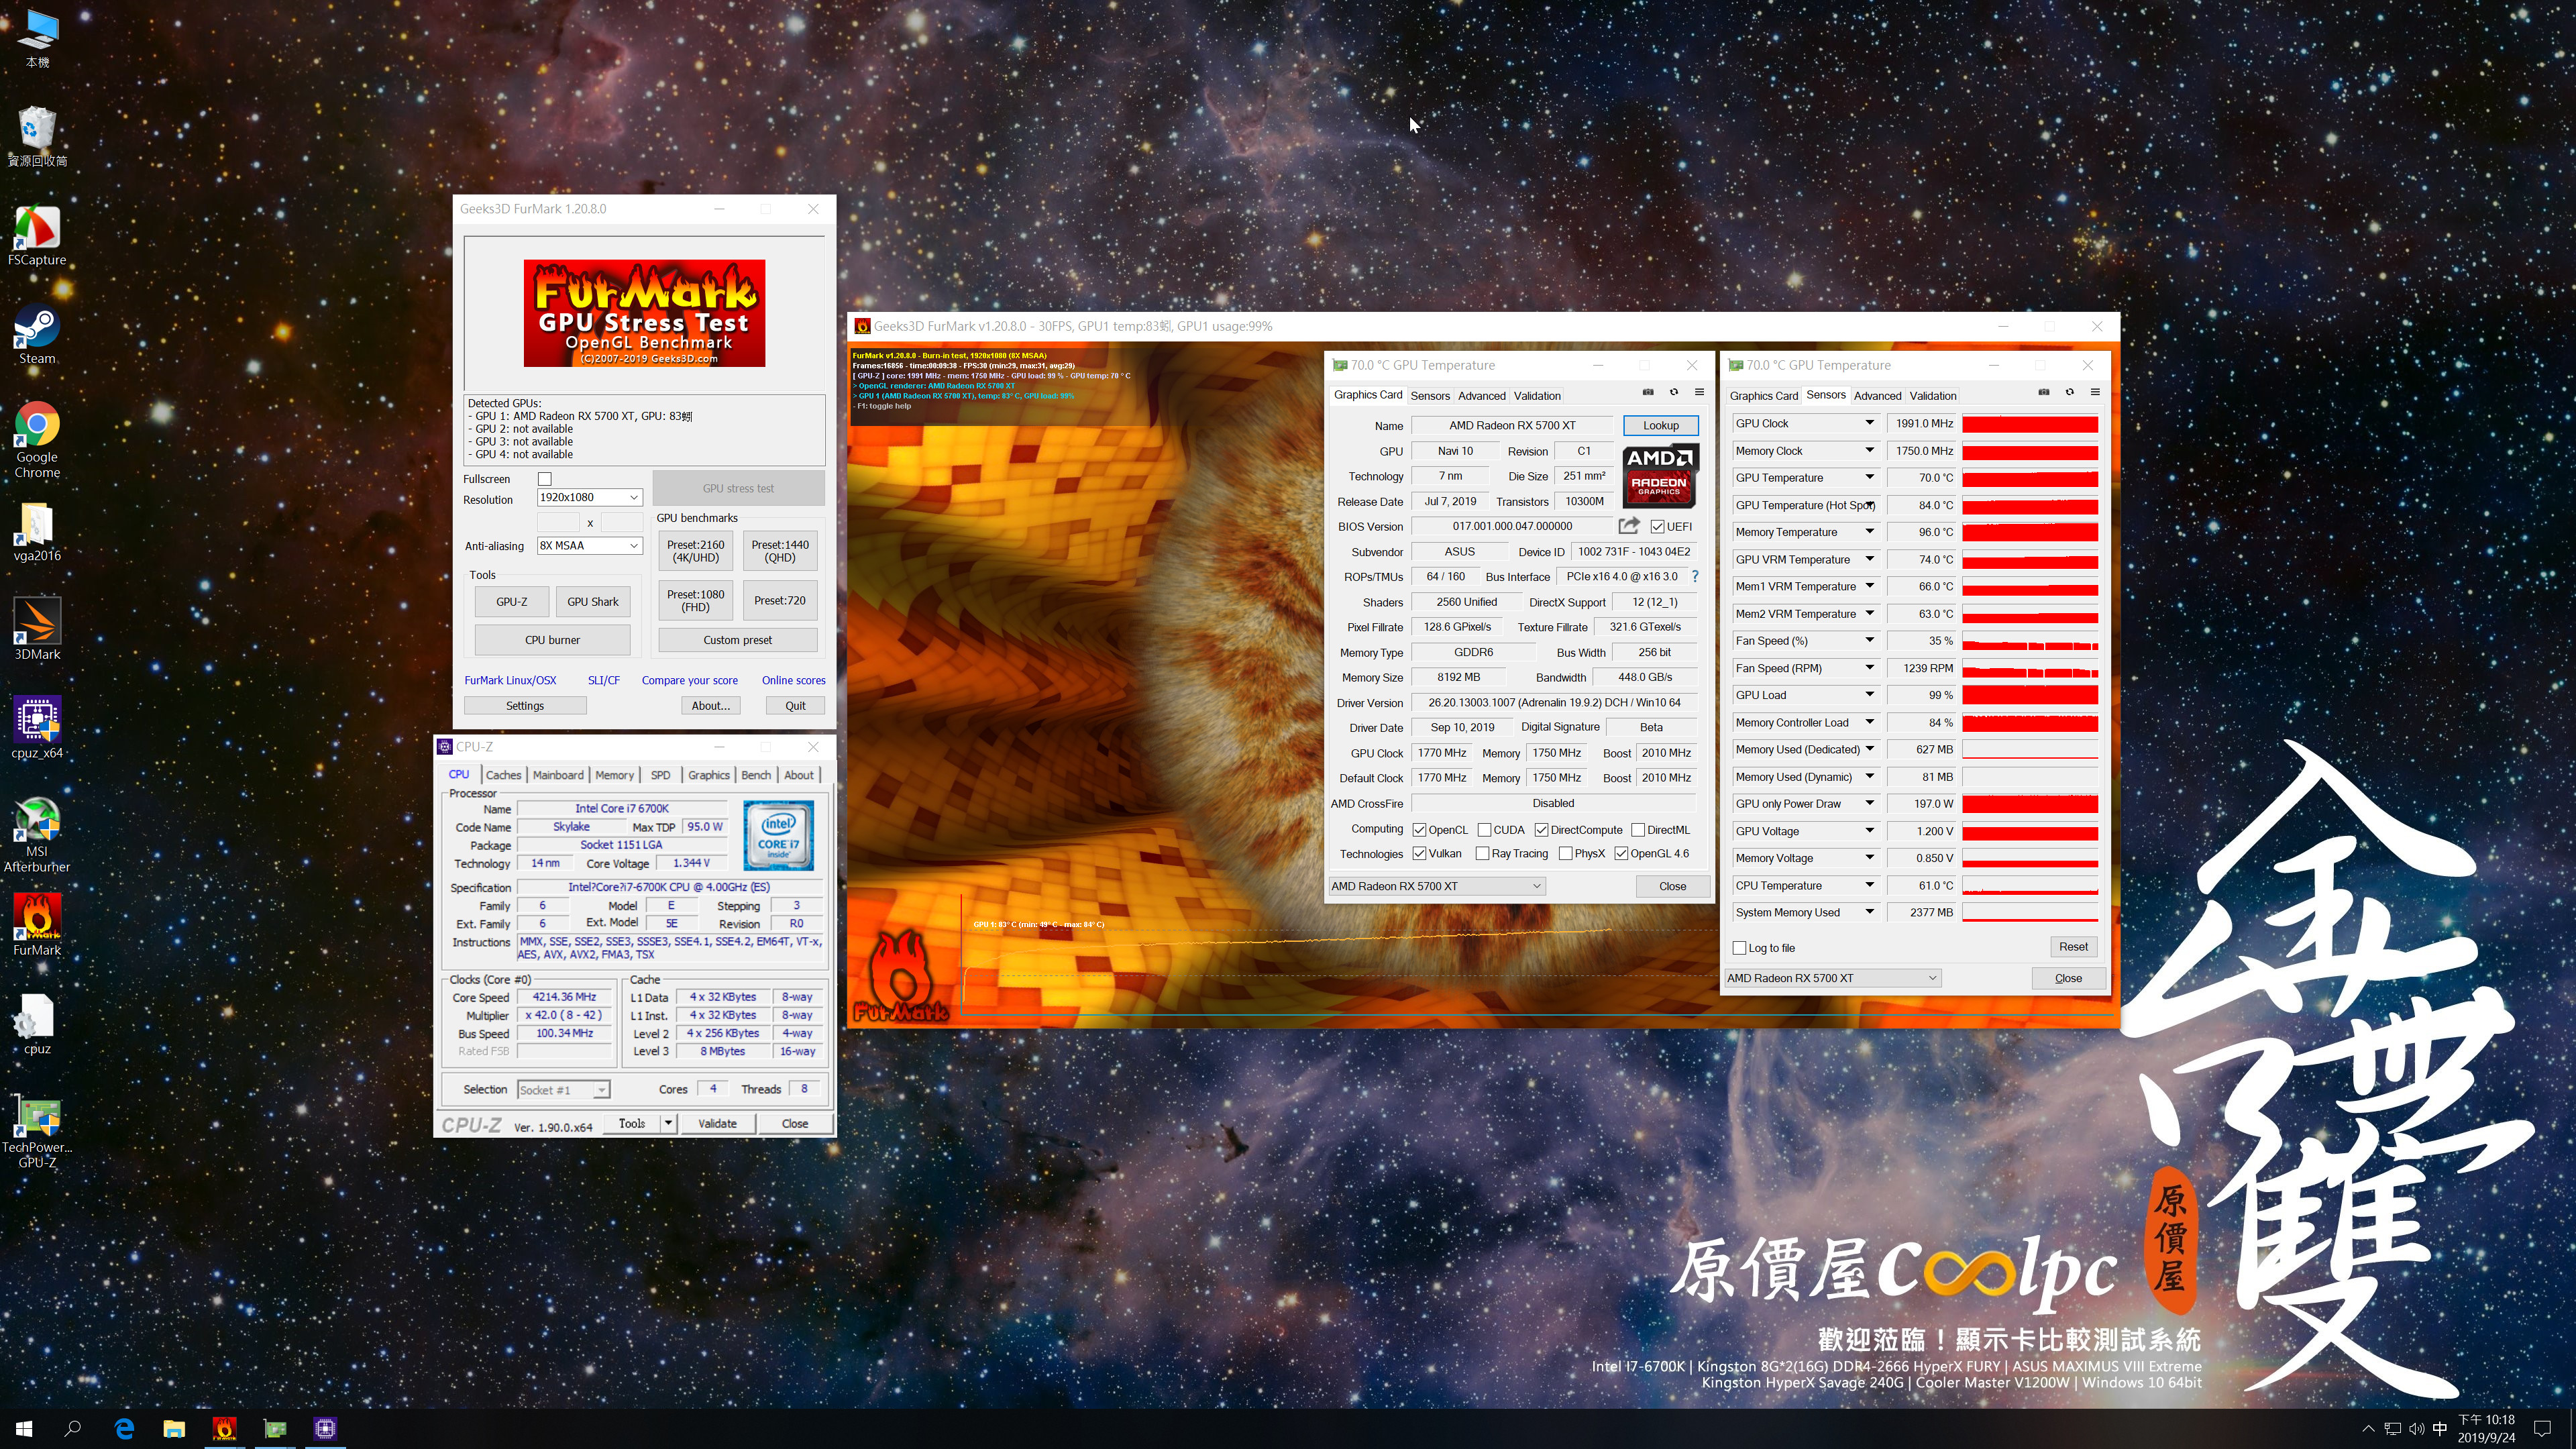This screenshot has width=2576, height=1449.
Task: Switch to SPD tab in CPU-Z
Action: [x=660, y=775]
